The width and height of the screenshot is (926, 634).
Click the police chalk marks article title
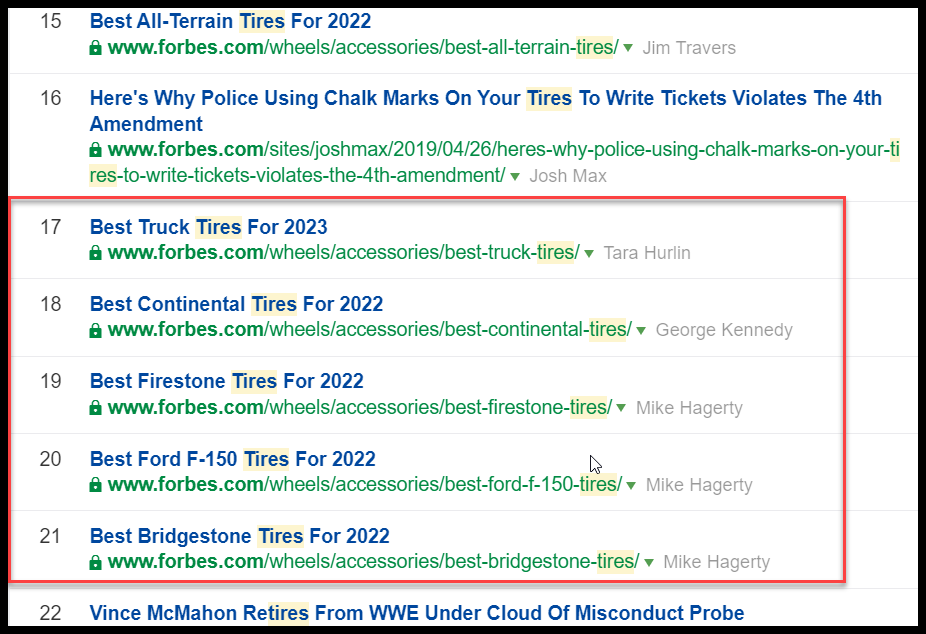[485, 98]
